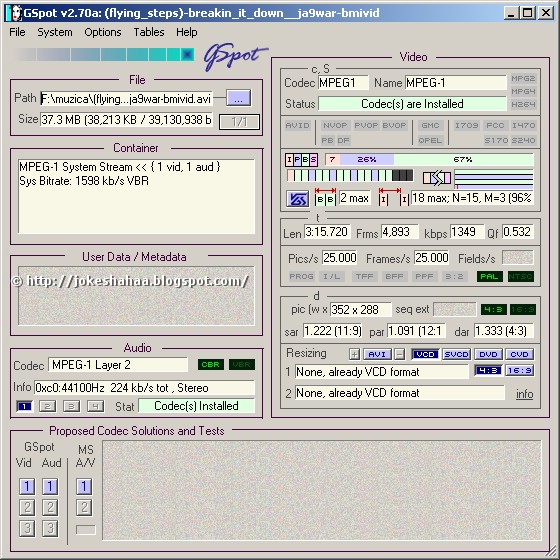560x560 pixels.
Task: Click the PAL indicator
Action: point(489,276)
